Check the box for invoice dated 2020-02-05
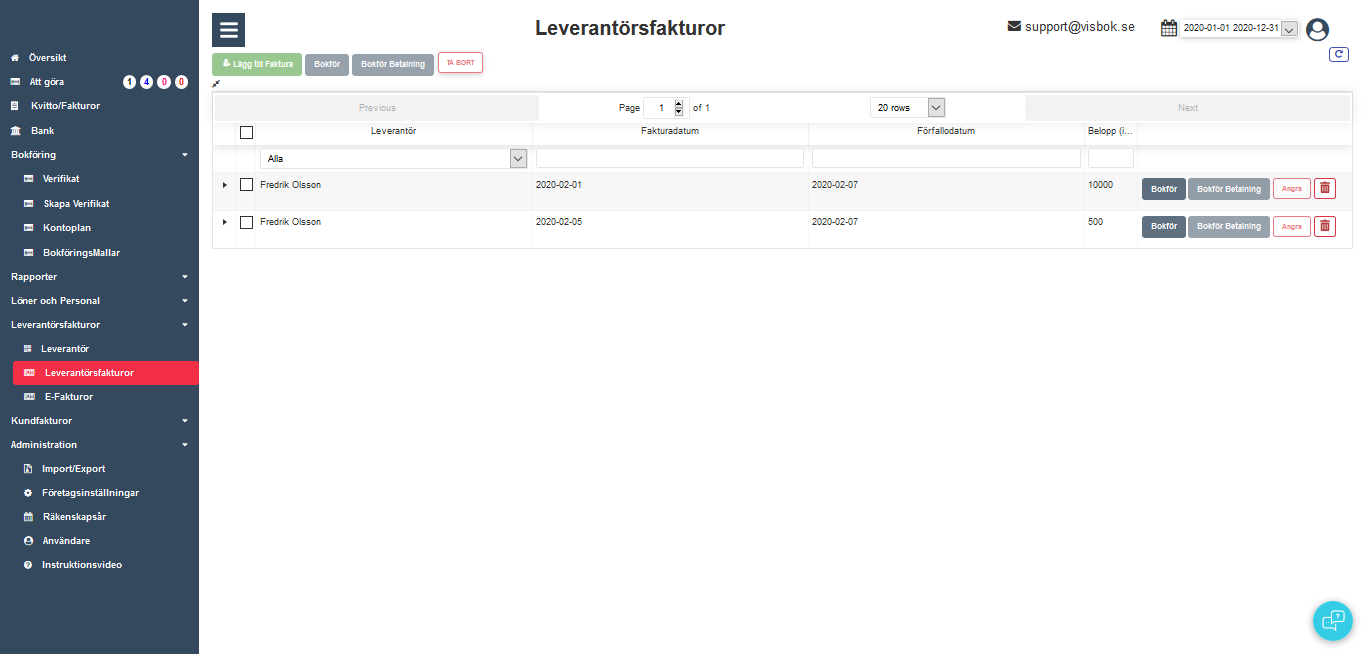Screen dimensions: 1366x654 click(247, 222)
